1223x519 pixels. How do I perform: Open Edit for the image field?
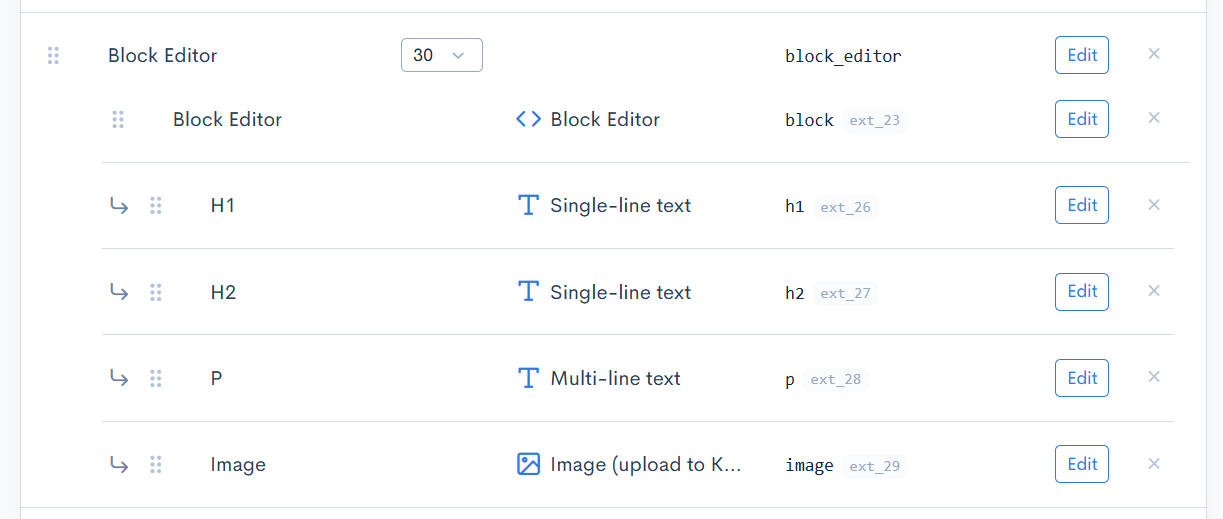(x=1082, y=464)
